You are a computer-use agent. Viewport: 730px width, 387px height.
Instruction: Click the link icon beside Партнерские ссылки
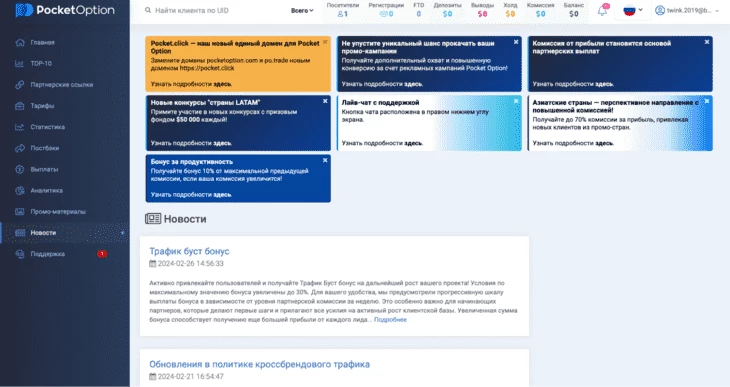[x=20, y=85]
